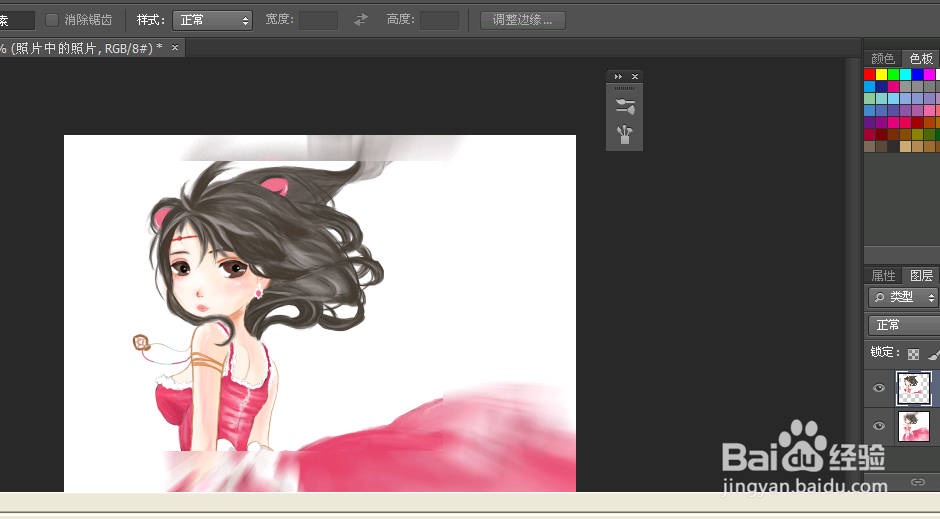Image resolution: width=940 pixels, height=519 pixels.
Task: Pick the magenta swatch
Action: point(929,74)
